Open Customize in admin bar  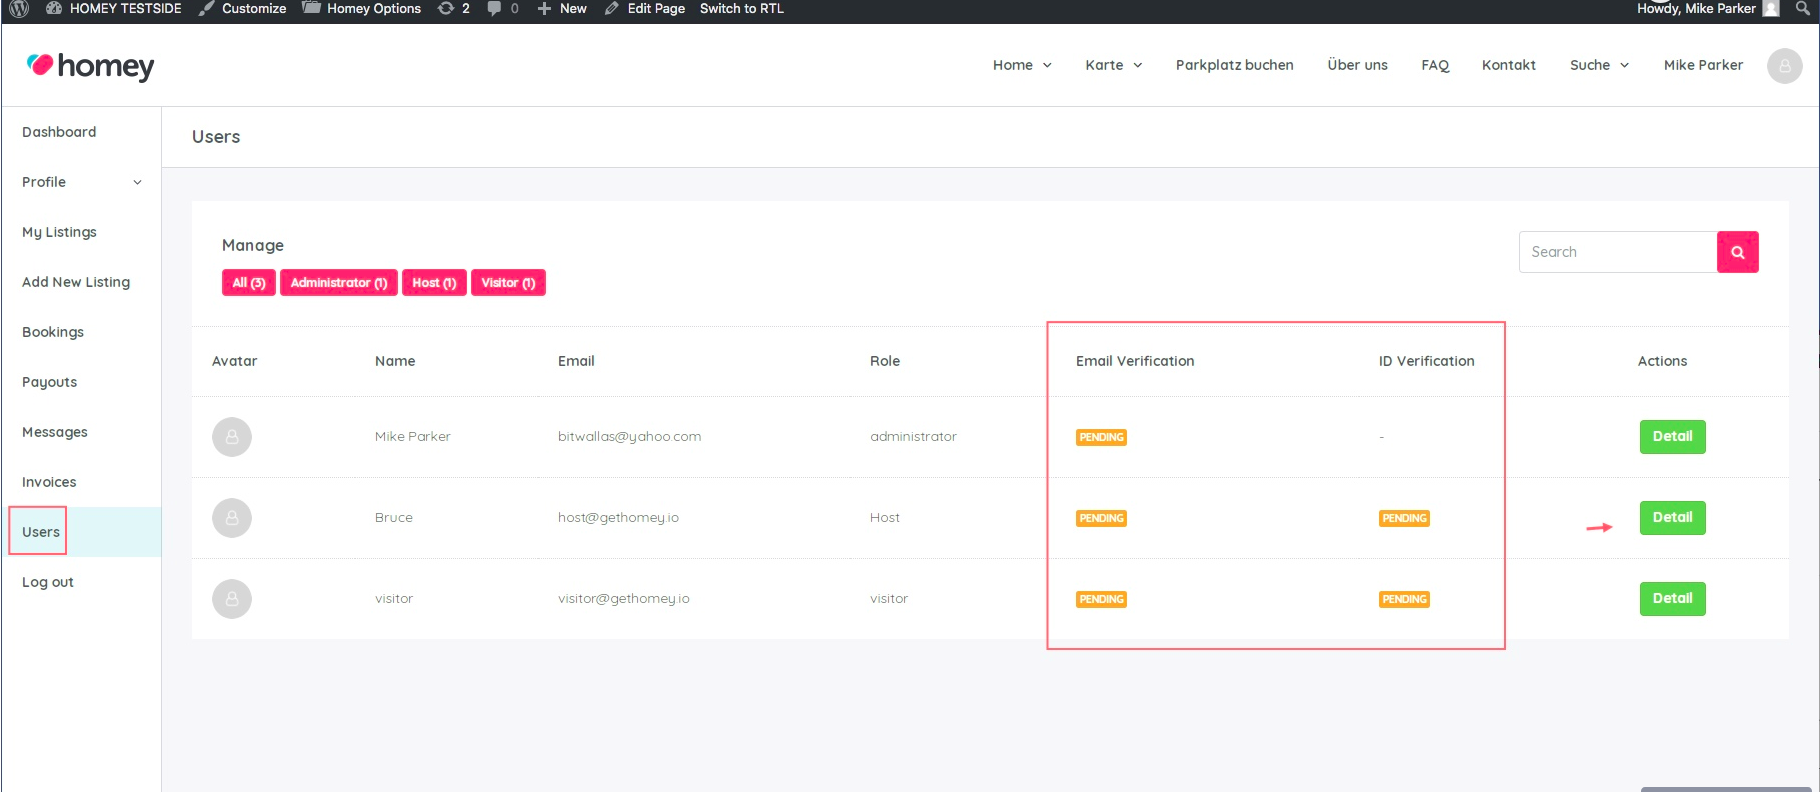(242, 9)
